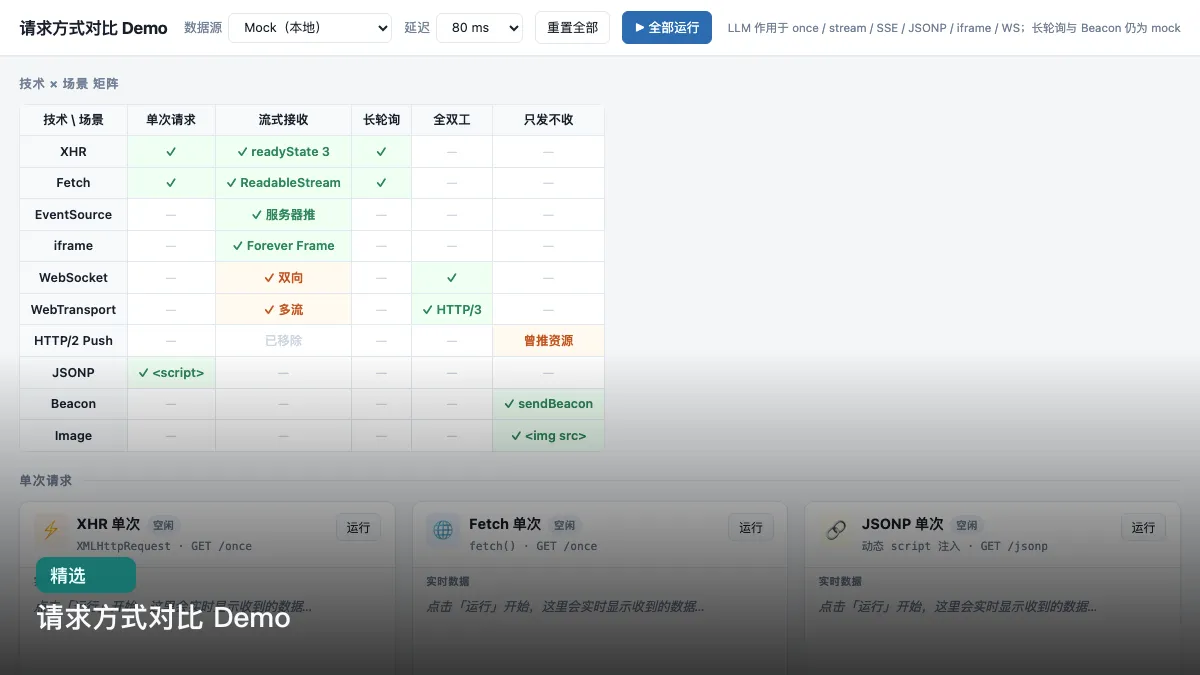Click the 实时数据 label in JSONP card
The width and height of the screenshot is (1200, 675).
click(x=840, y=581)
